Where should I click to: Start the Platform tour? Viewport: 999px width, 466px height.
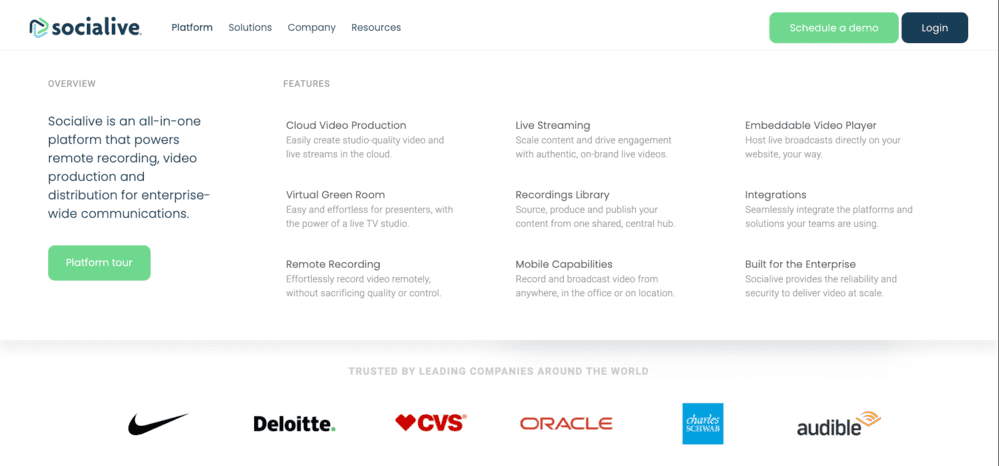click(99, 263)
